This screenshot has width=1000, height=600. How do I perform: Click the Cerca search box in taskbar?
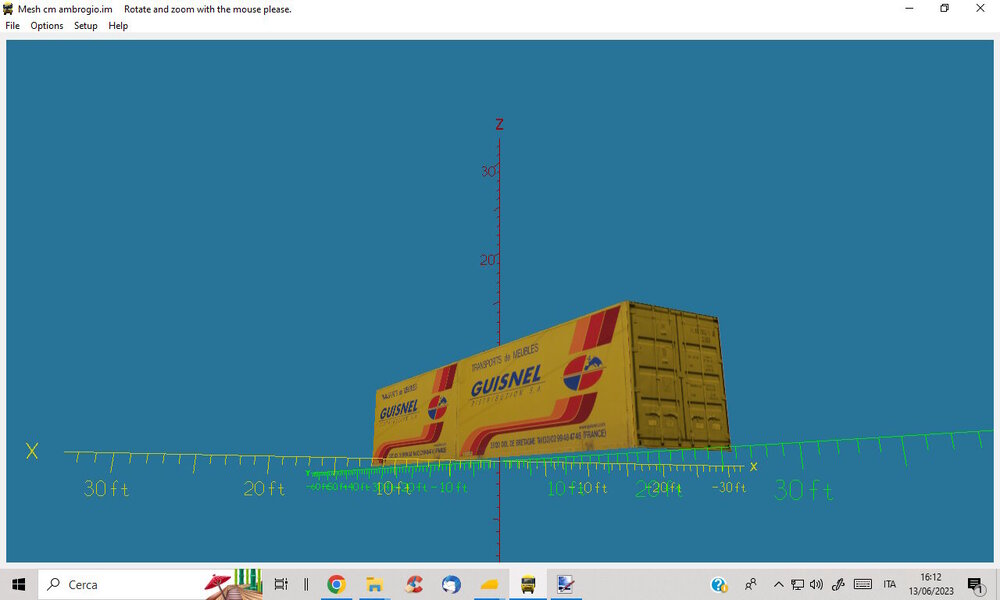click(x=151, y=584)
